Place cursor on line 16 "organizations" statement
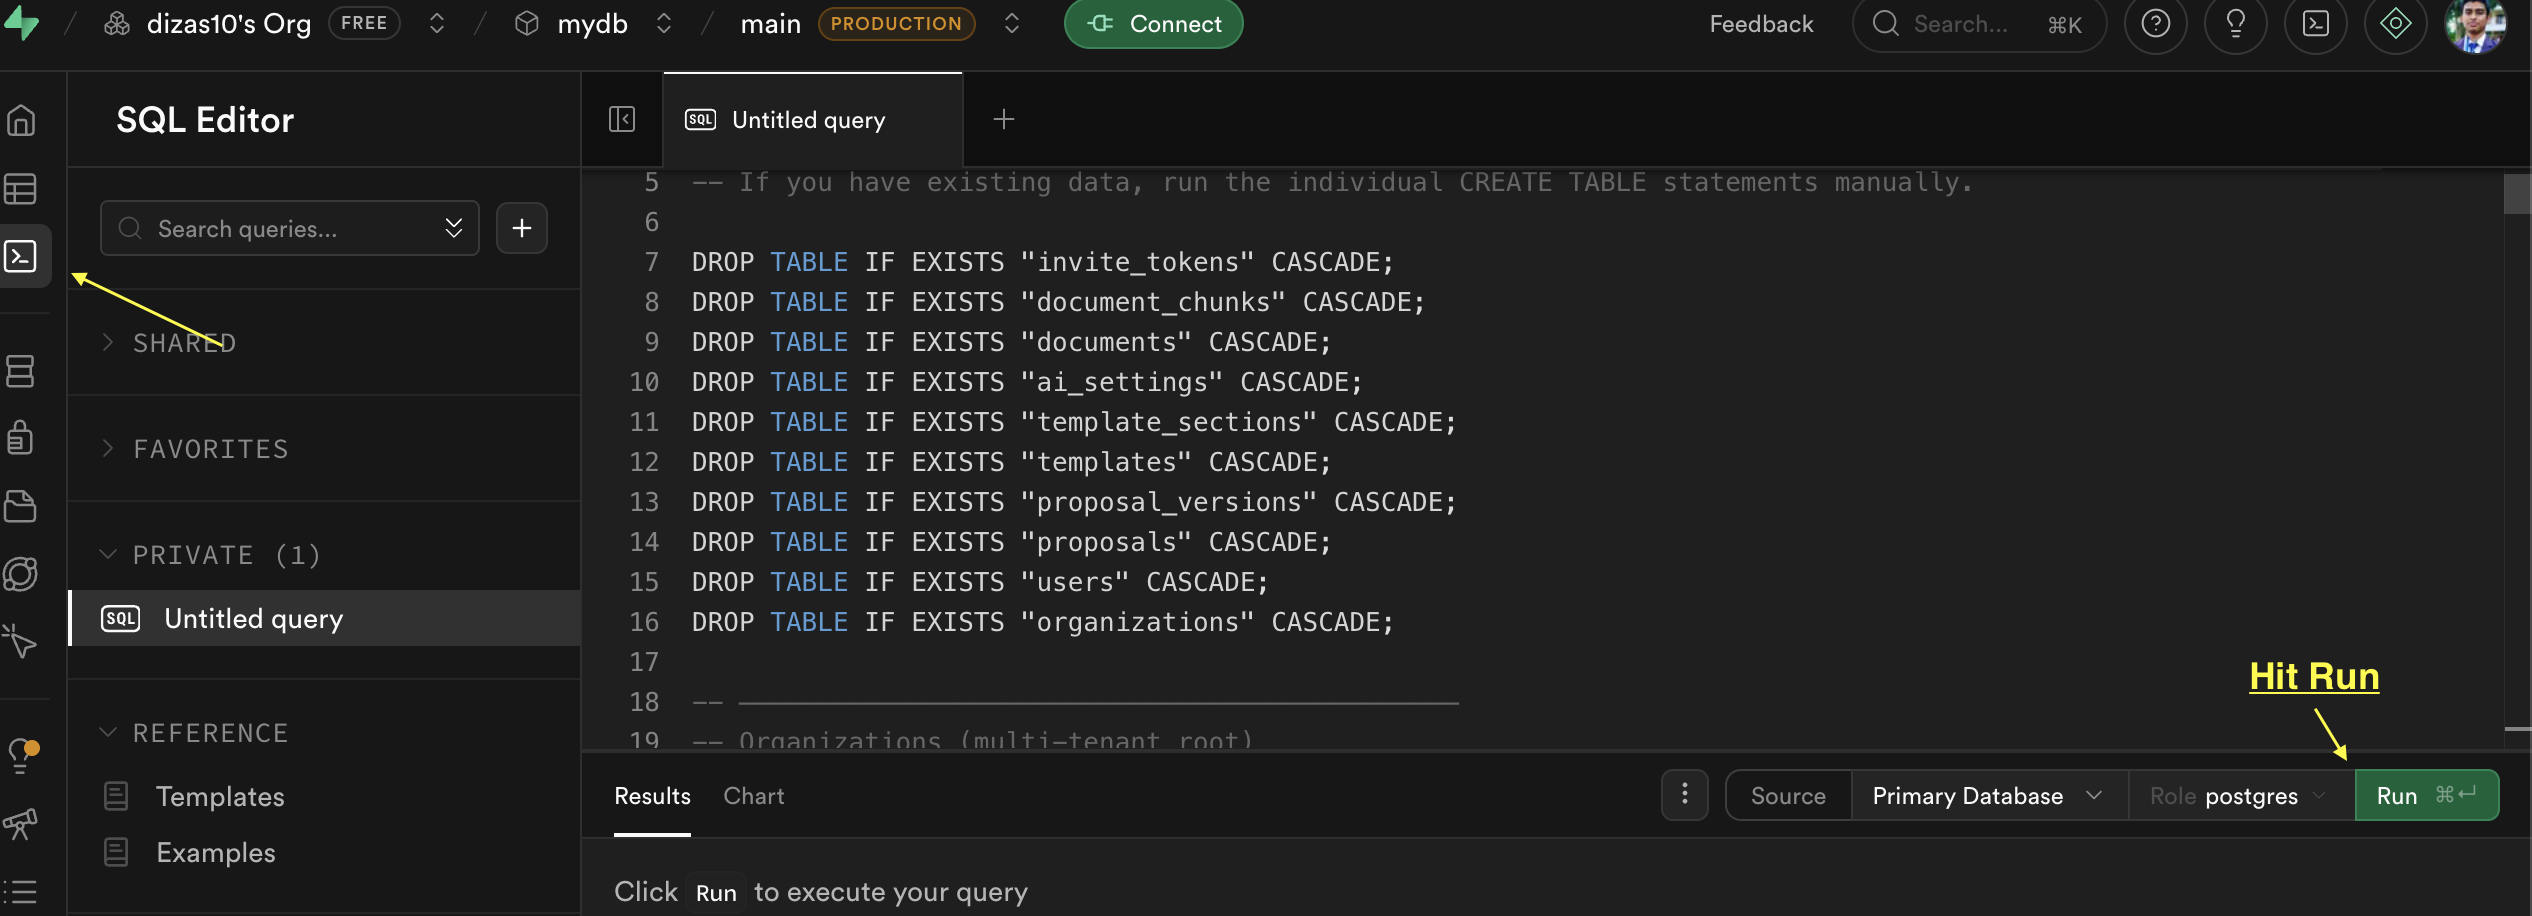The width and height of the screenshot is (2532, 916). 1042,622
